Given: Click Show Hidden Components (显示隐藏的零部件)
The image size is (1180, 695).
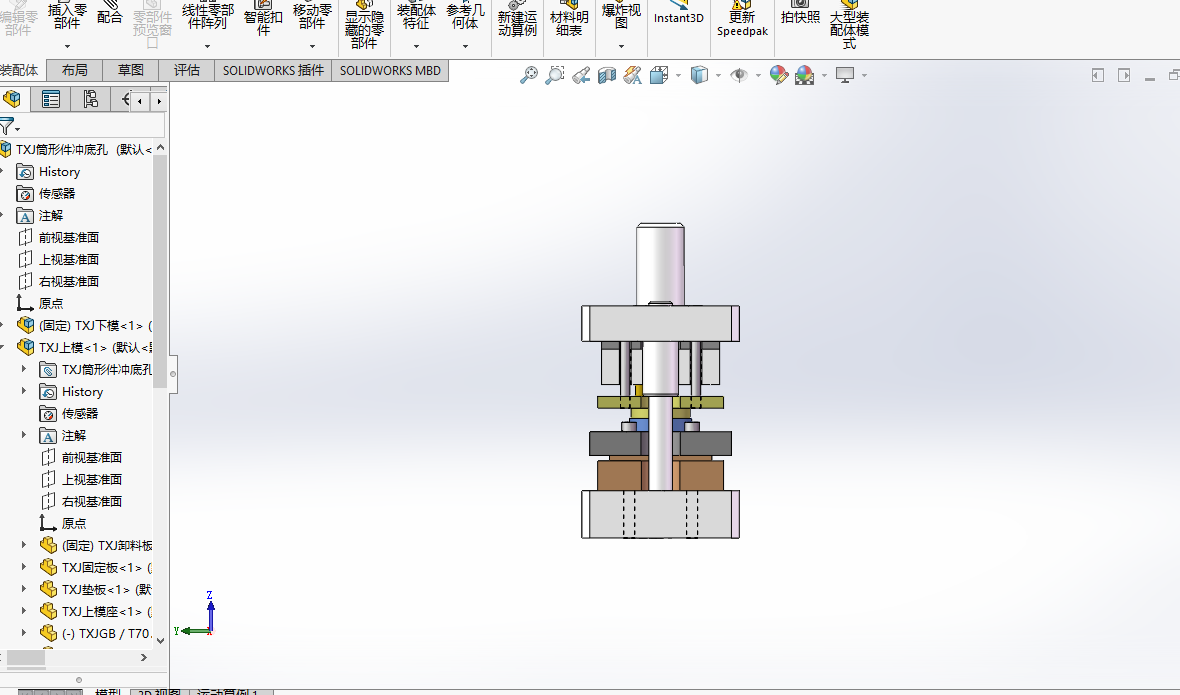Looking at the screenshot, I should (x=364, y=26).
